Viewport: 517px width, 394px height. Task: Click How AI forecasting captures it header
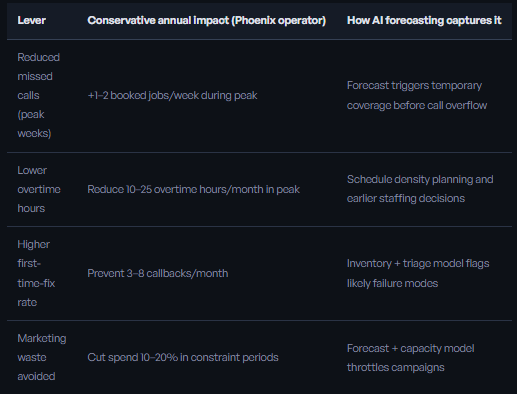click(x=424, y=20)
